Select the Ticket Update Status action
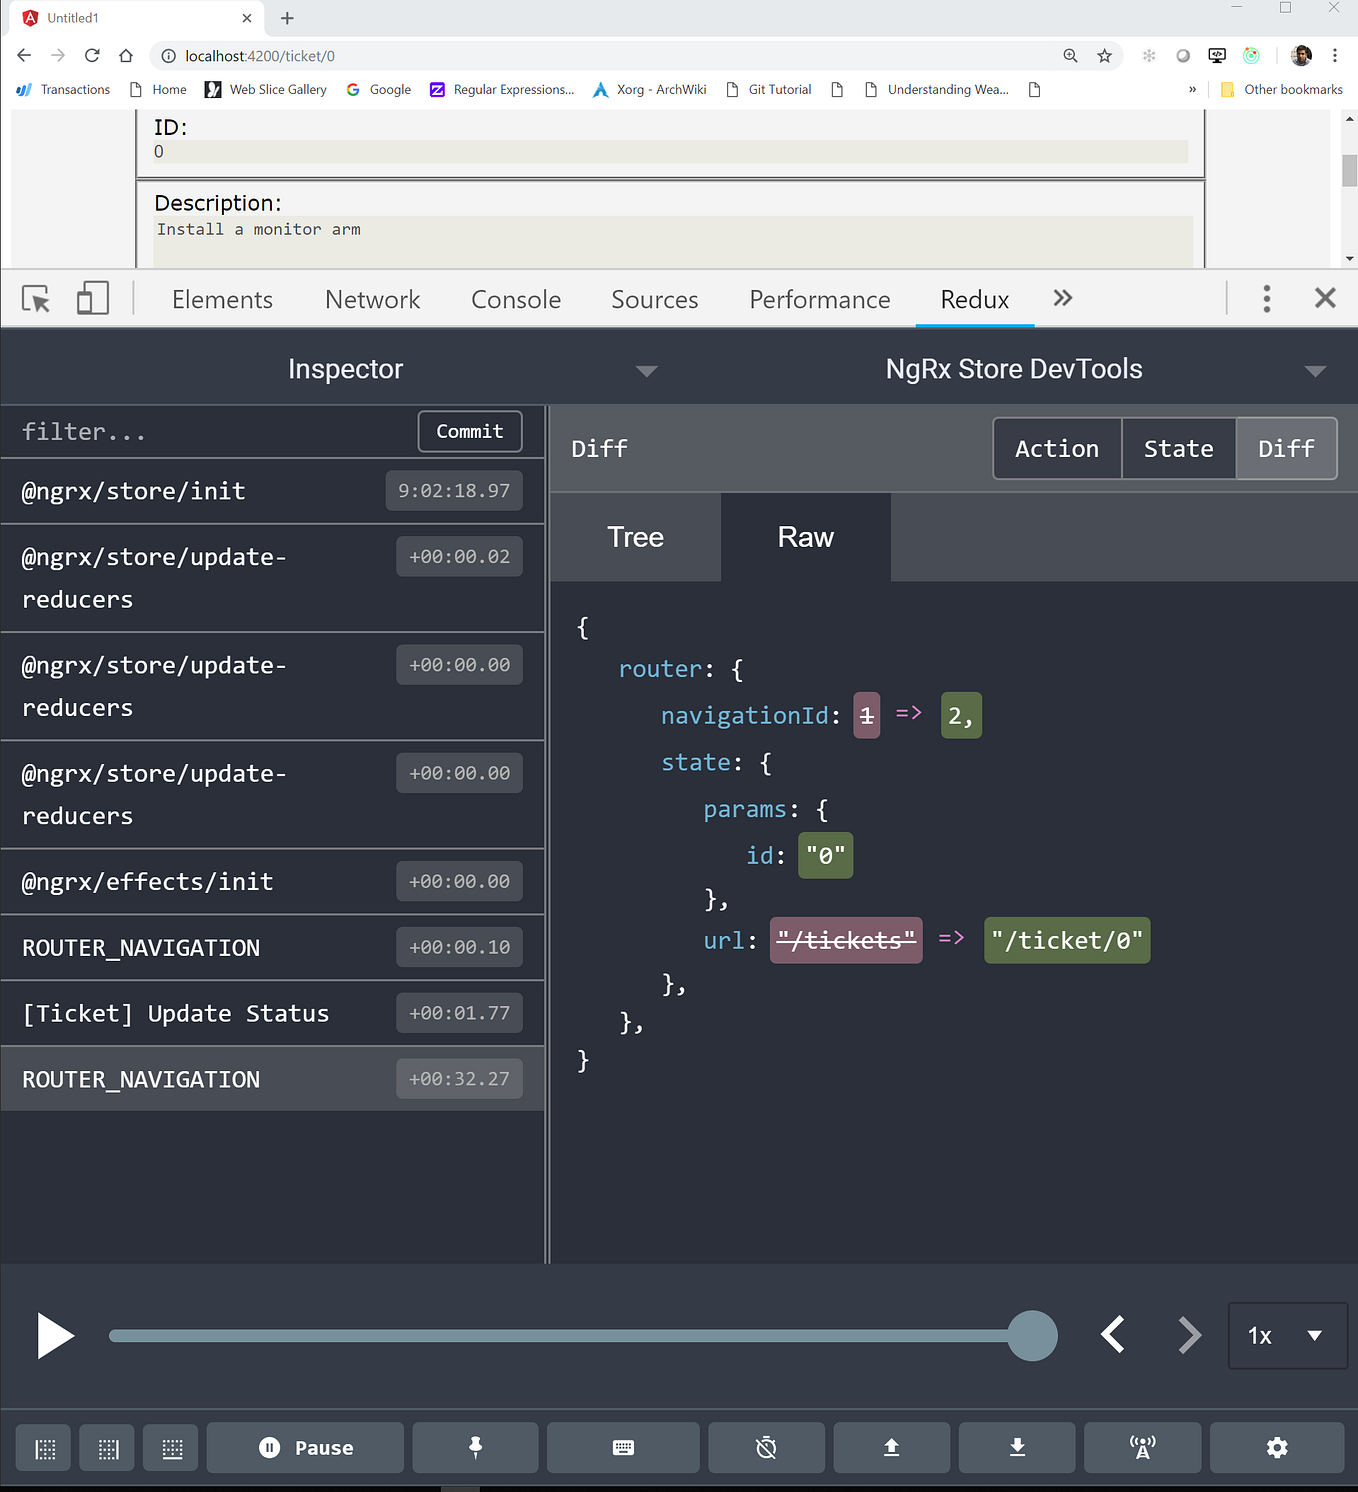 [175, 1013]
